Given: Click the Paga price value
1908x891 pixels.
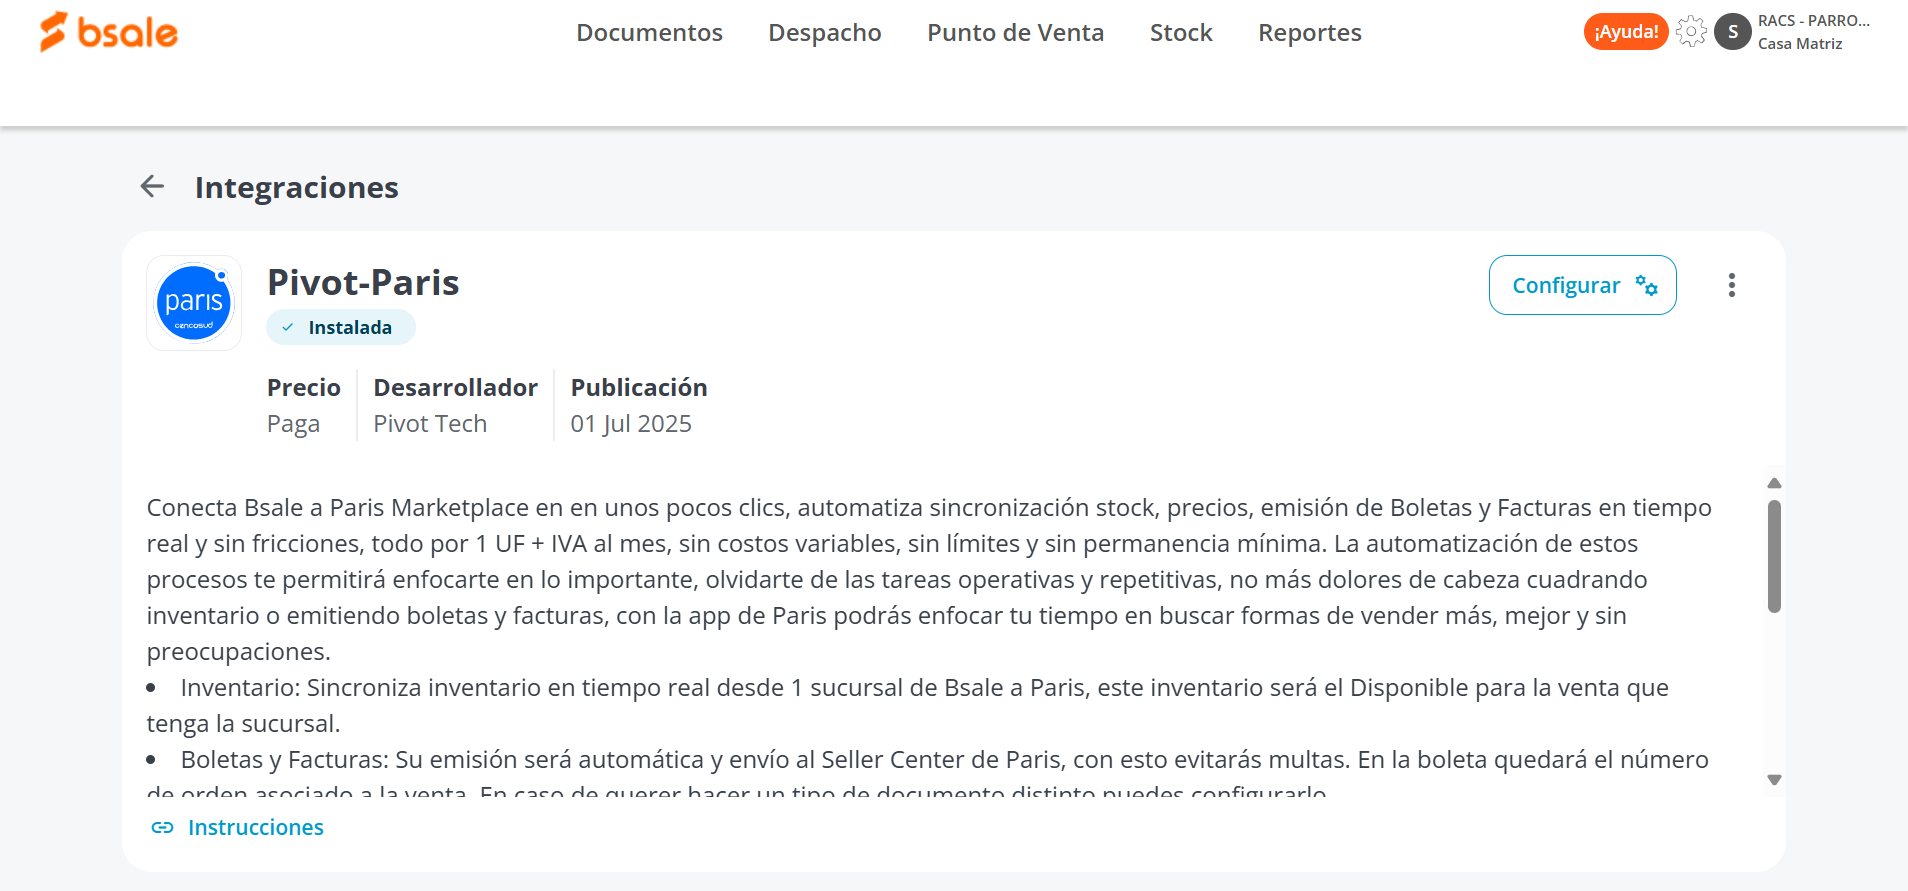Looking at the screenshot, I should (x=293, y=424).
